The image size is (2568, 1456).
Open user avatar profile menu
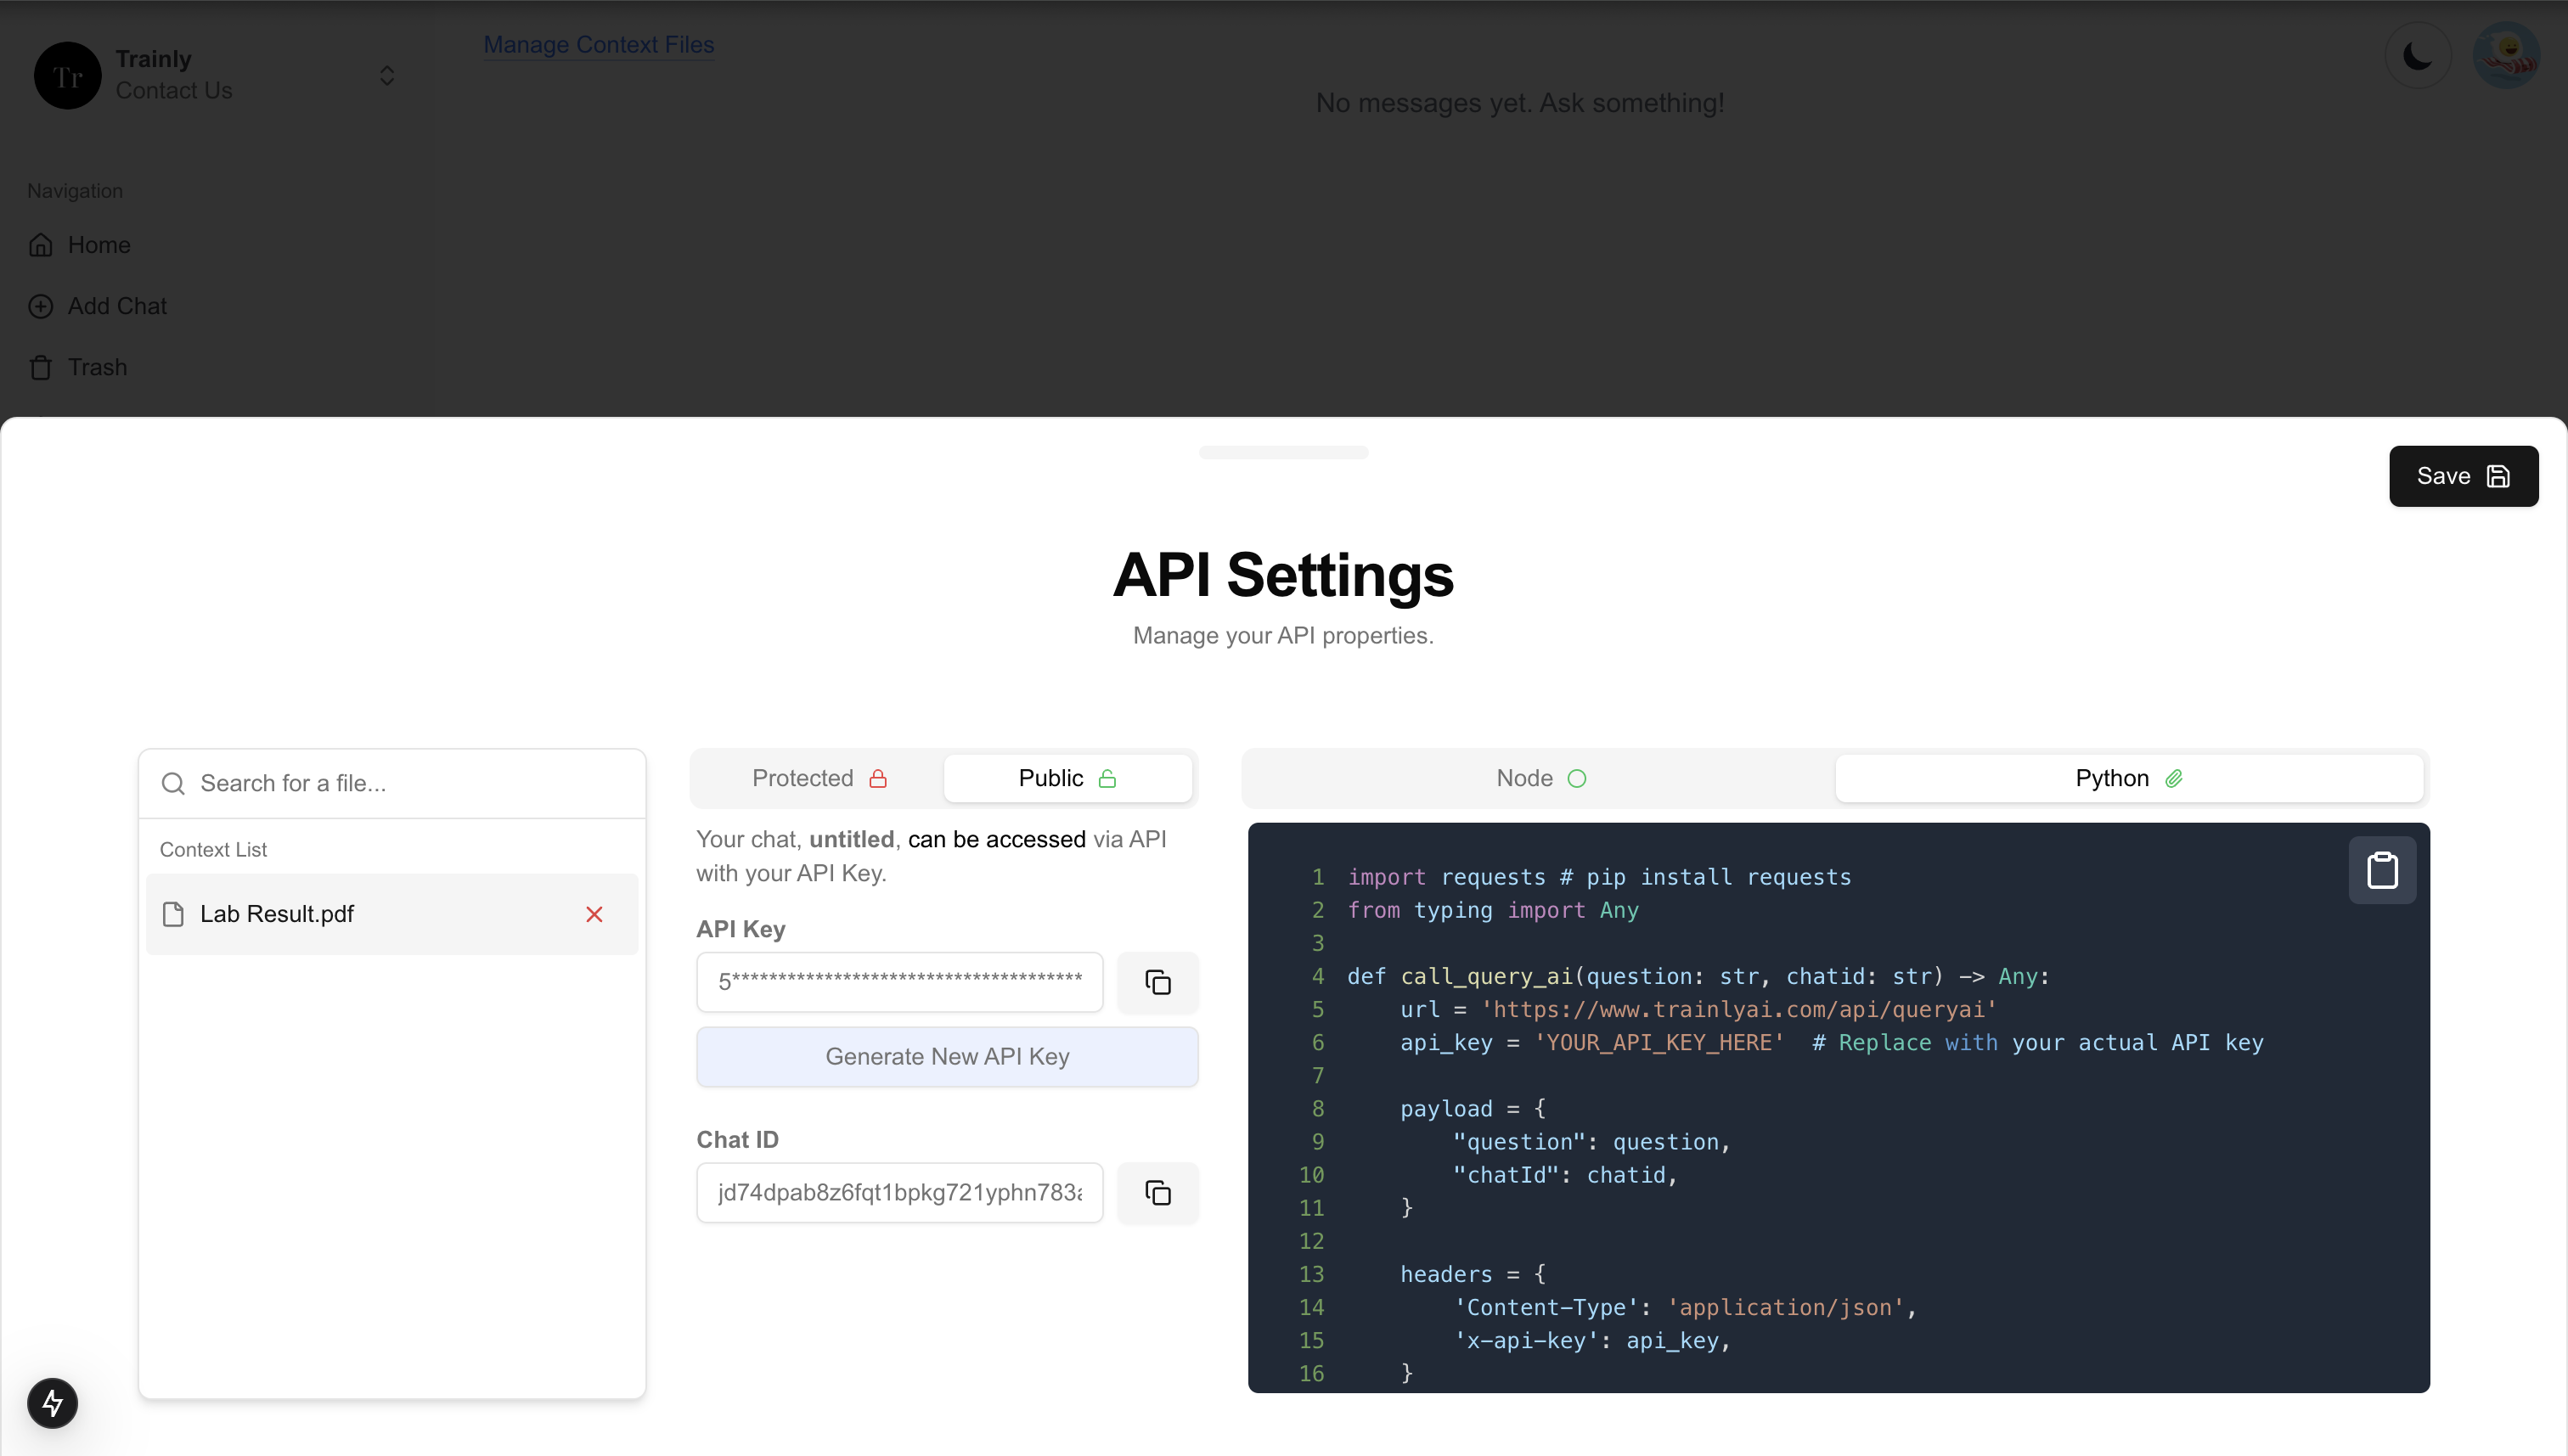coord(2505,56)
